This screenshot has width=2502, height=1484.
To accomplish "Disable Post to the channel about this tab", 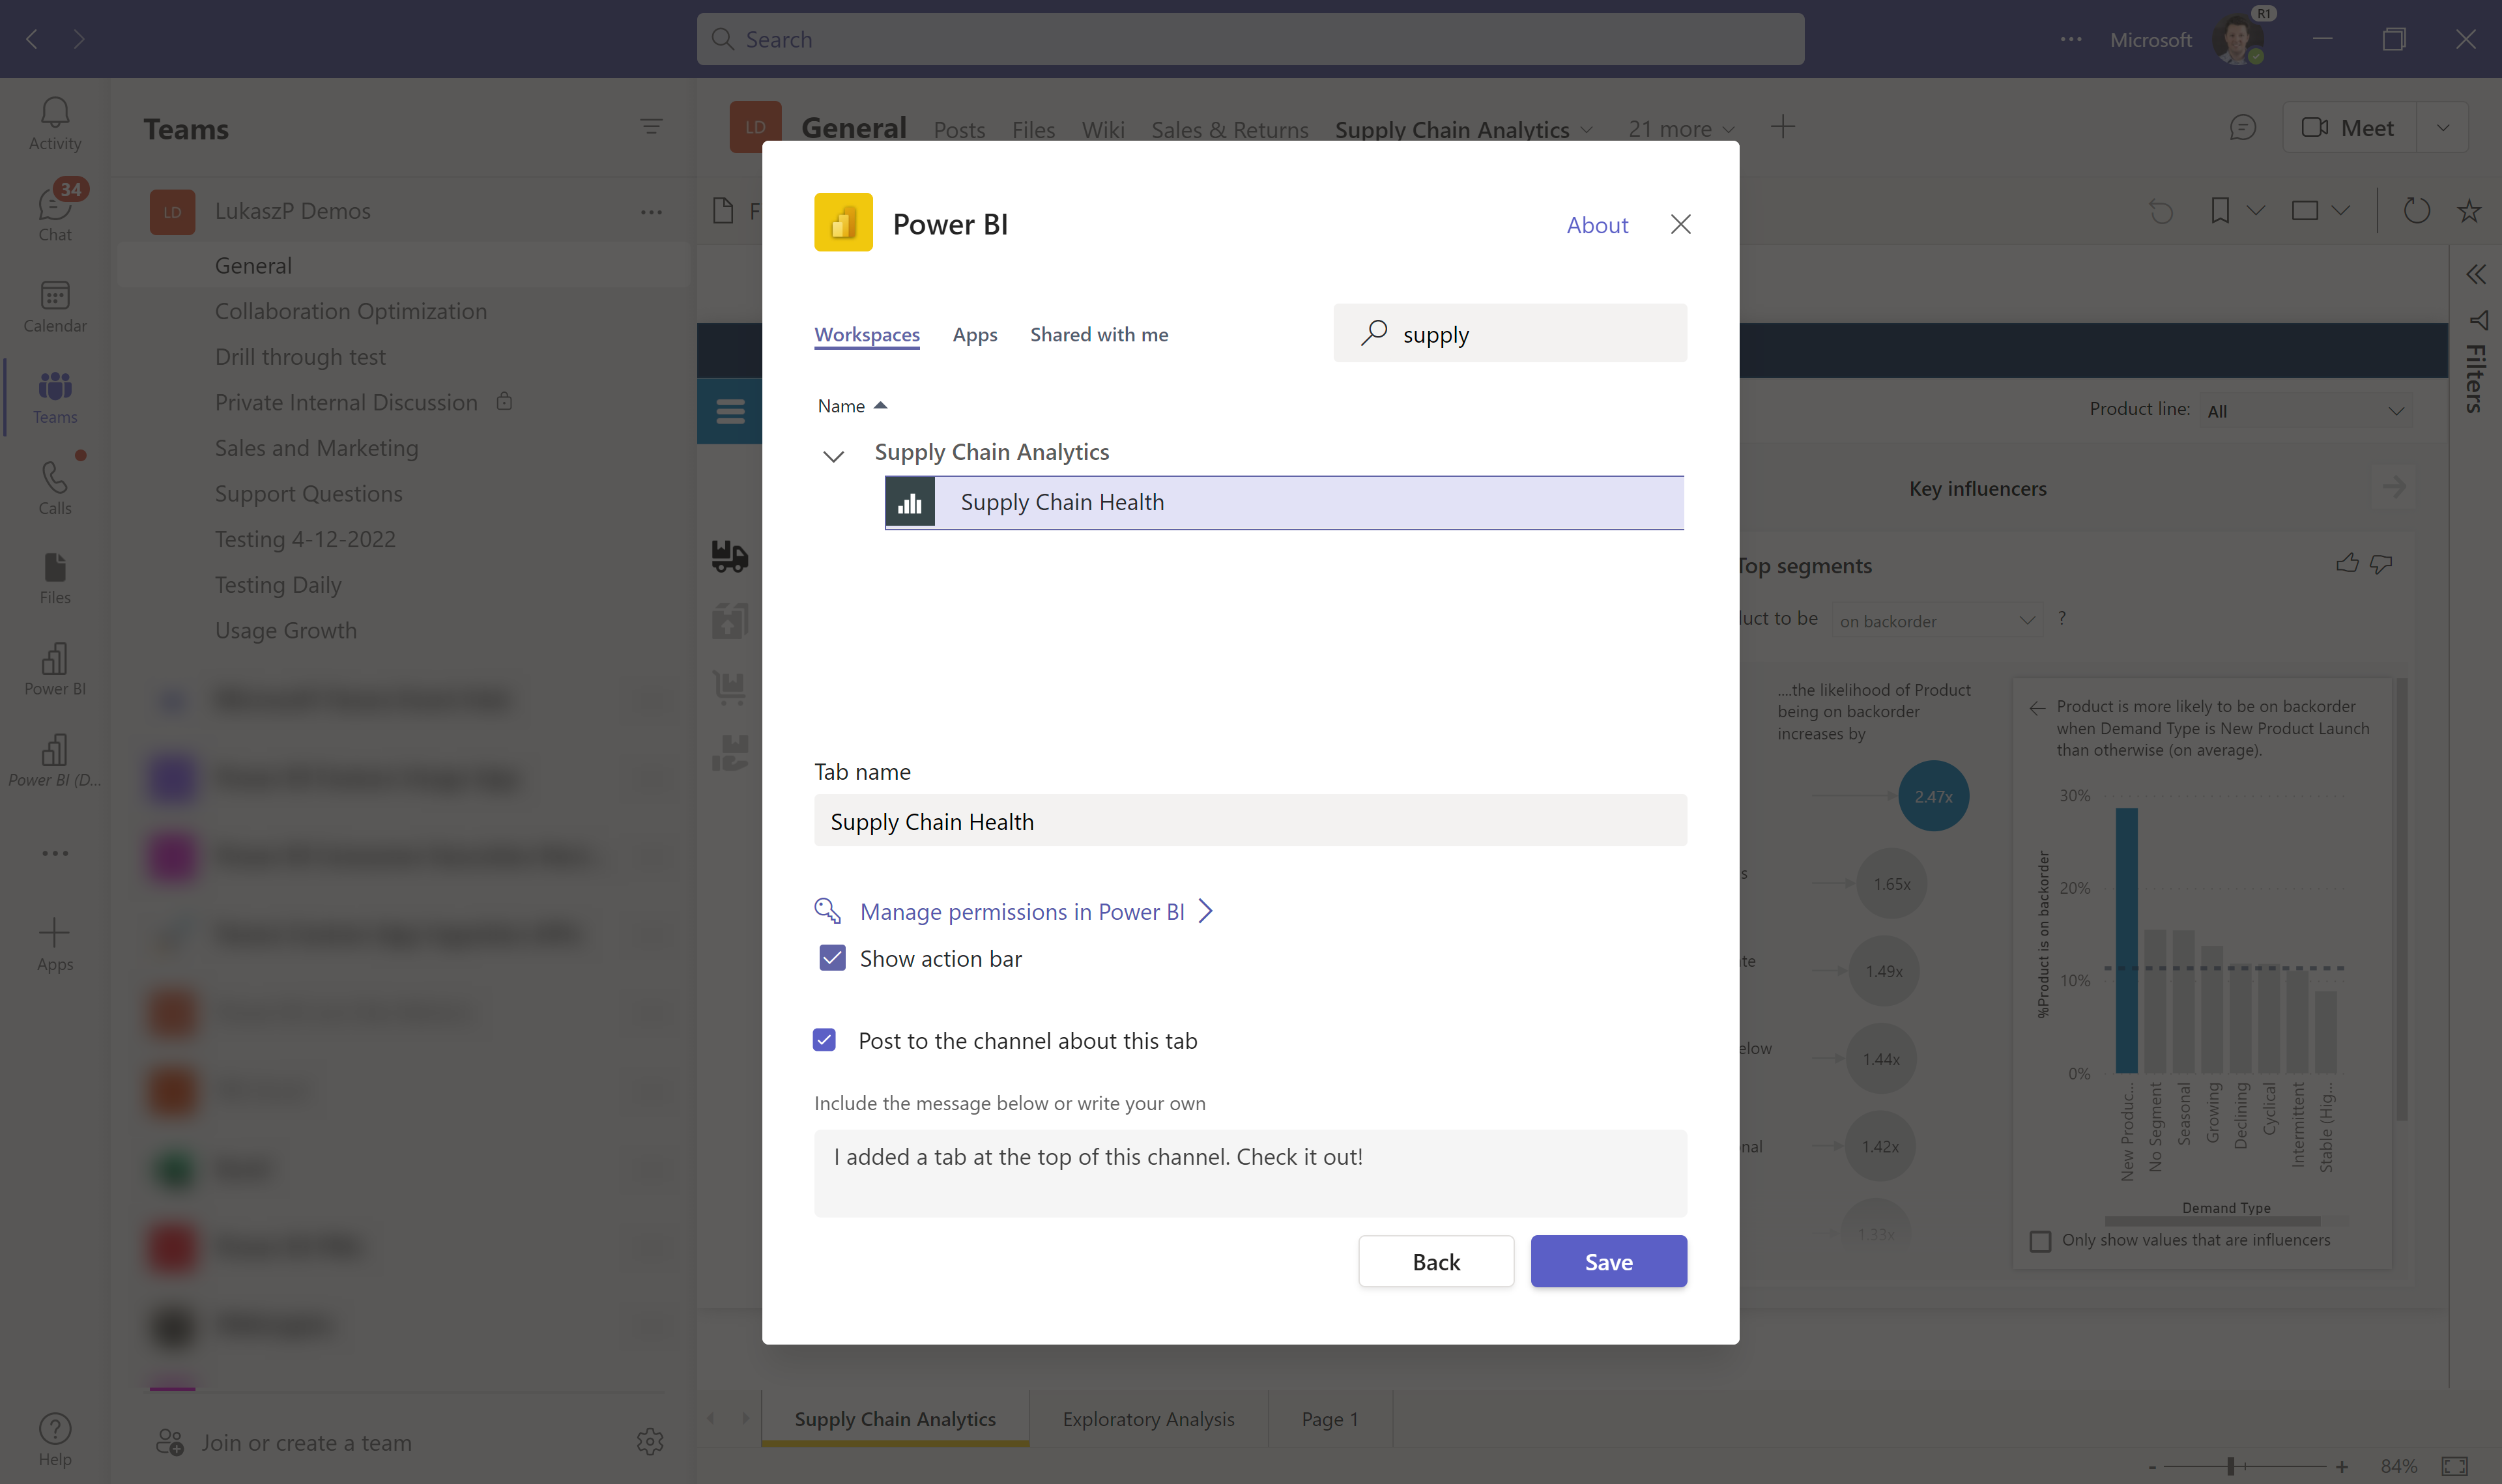I will pyautogui.click(x=824, y=1040).
